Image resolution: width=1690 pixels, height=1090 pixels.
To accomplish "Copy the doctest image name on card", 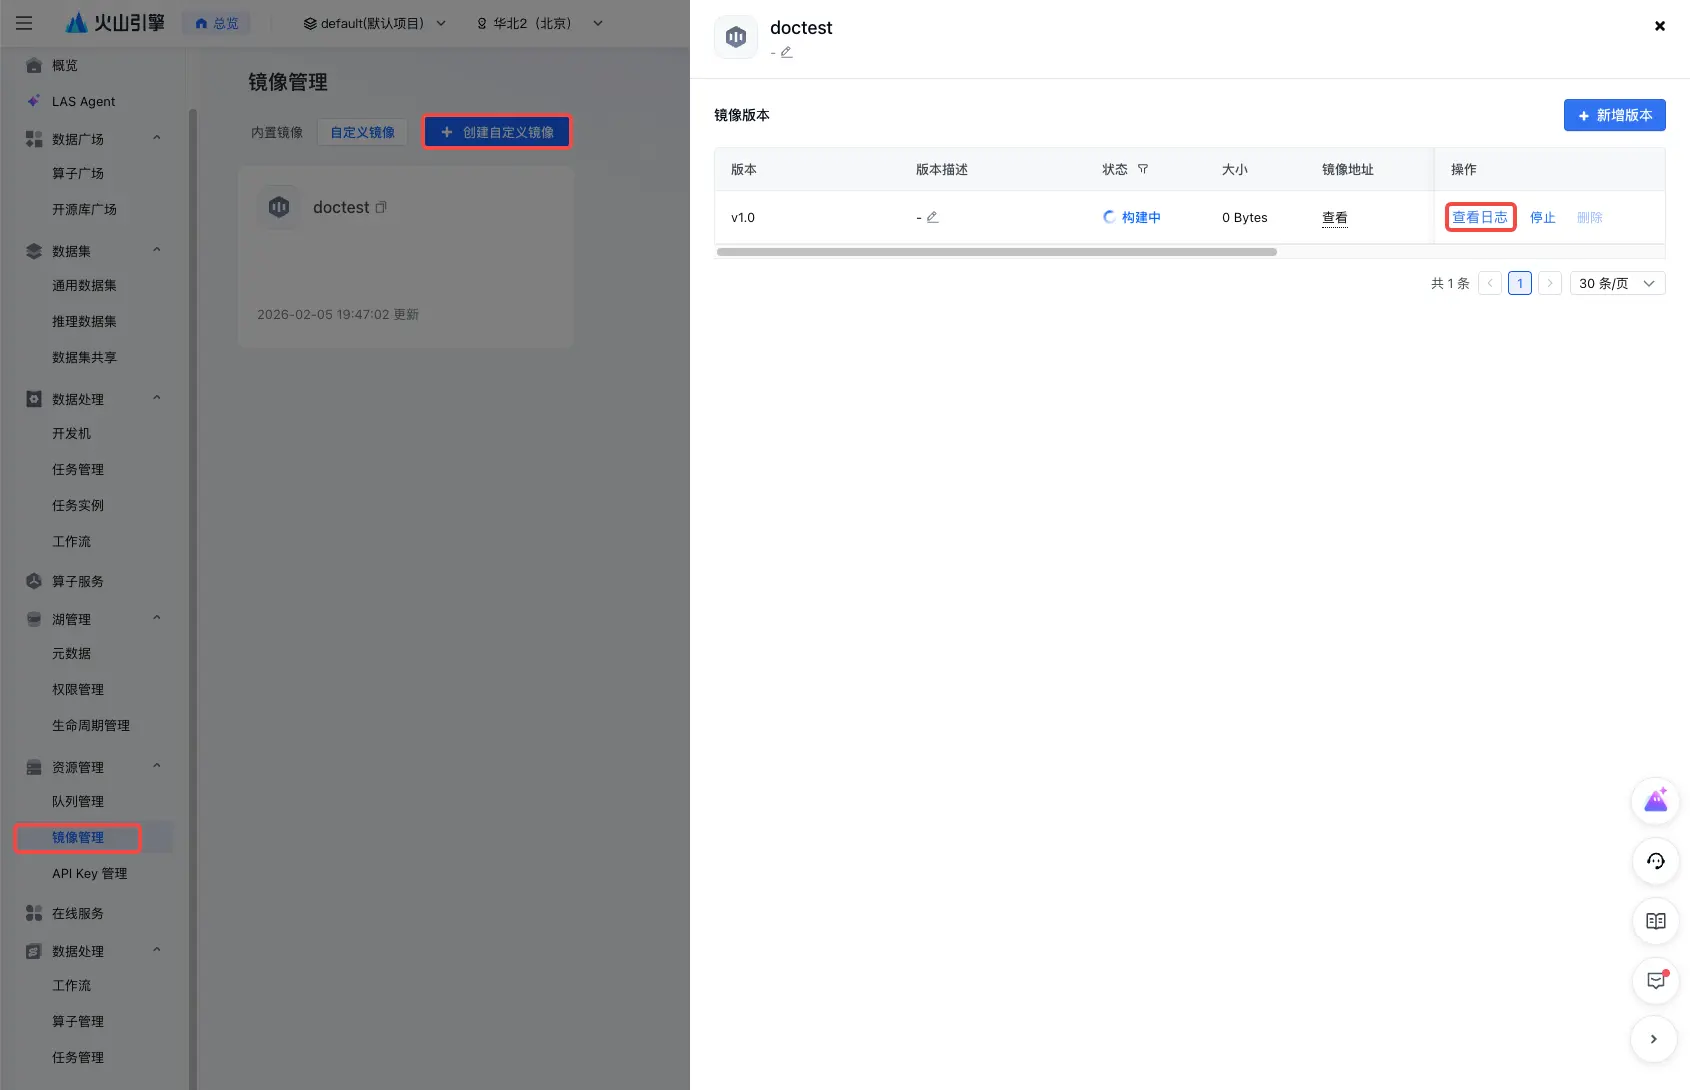I will [x=381, y=207].
